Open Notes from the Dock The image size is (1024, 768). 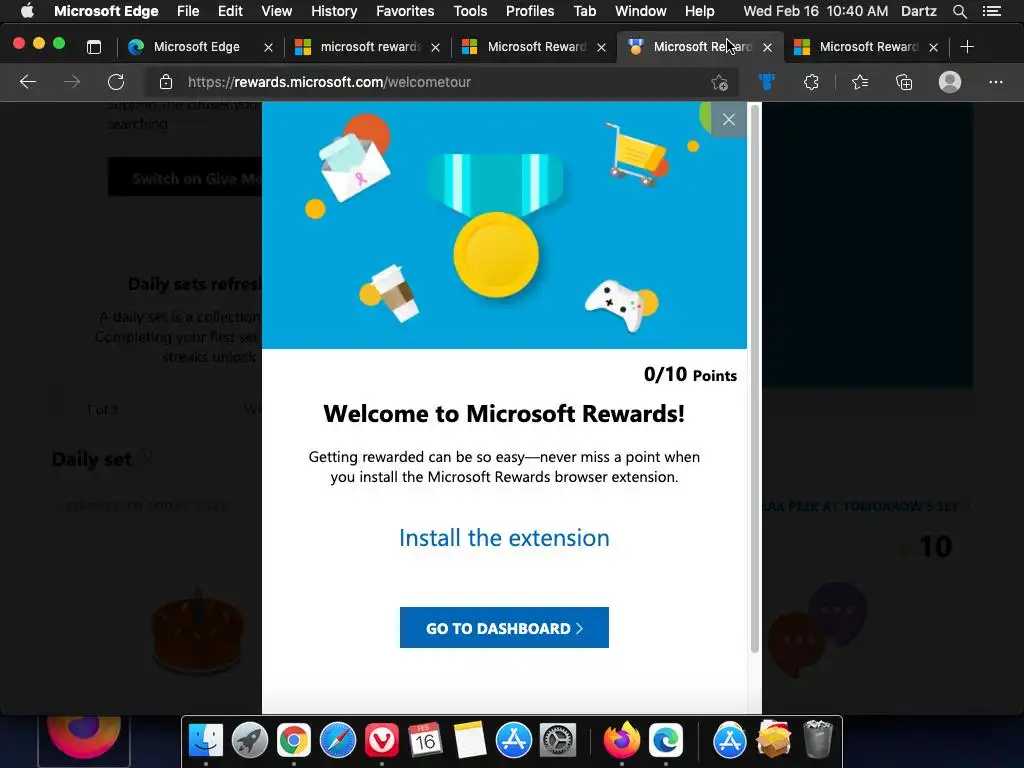point(470,740)
